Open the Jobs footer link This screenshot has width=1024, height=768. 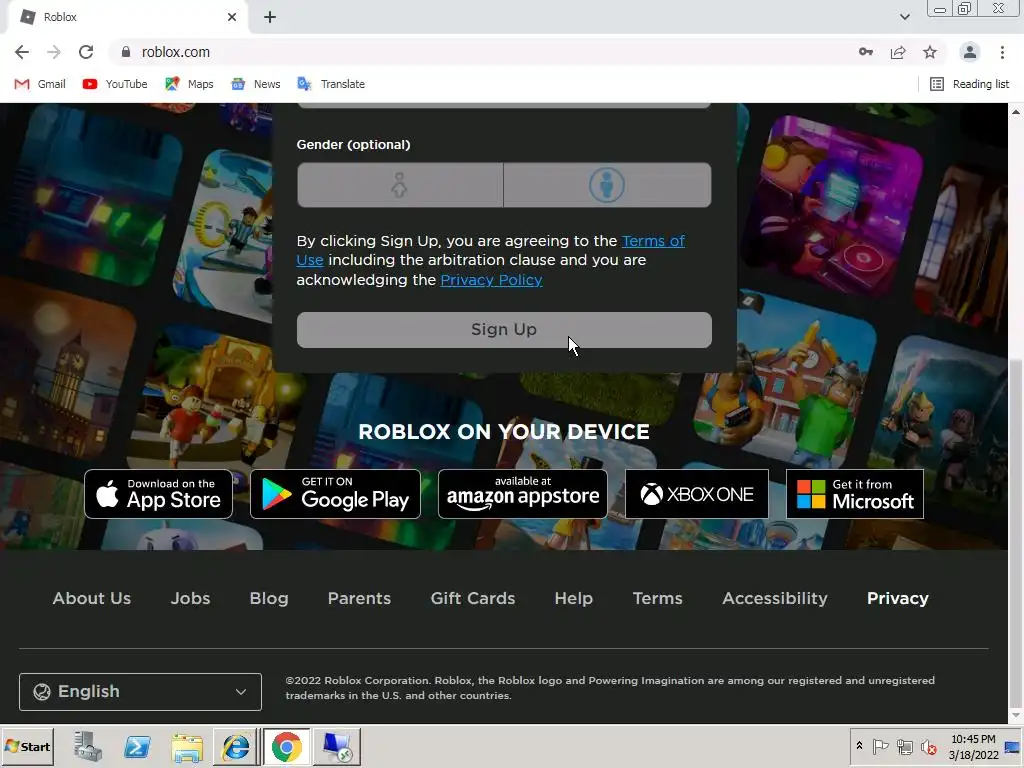click(190, 598)
